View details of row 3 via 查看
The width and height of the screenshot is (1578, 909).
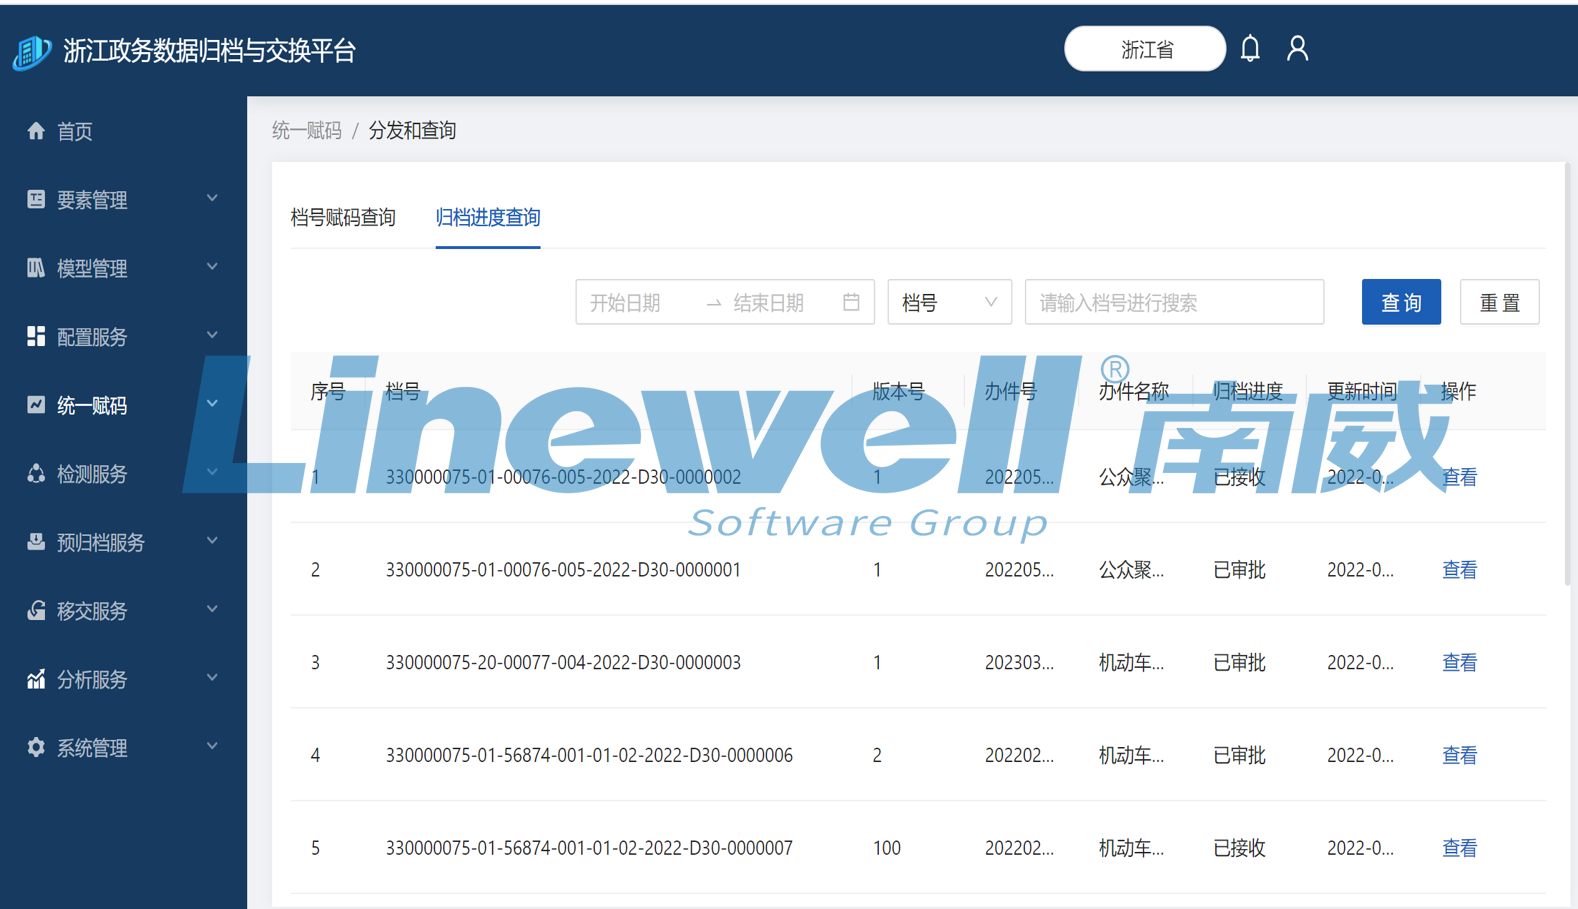(x=1459, y=662)
